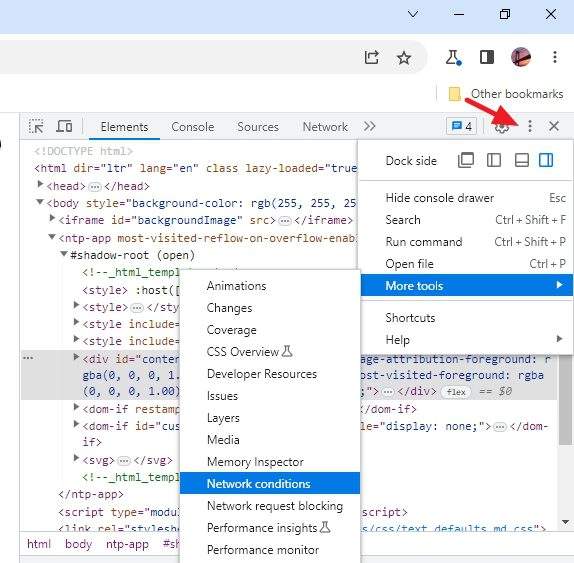
Task: Open Performance monitor tool
Action: pyautogui.click(x=270, y=550)
